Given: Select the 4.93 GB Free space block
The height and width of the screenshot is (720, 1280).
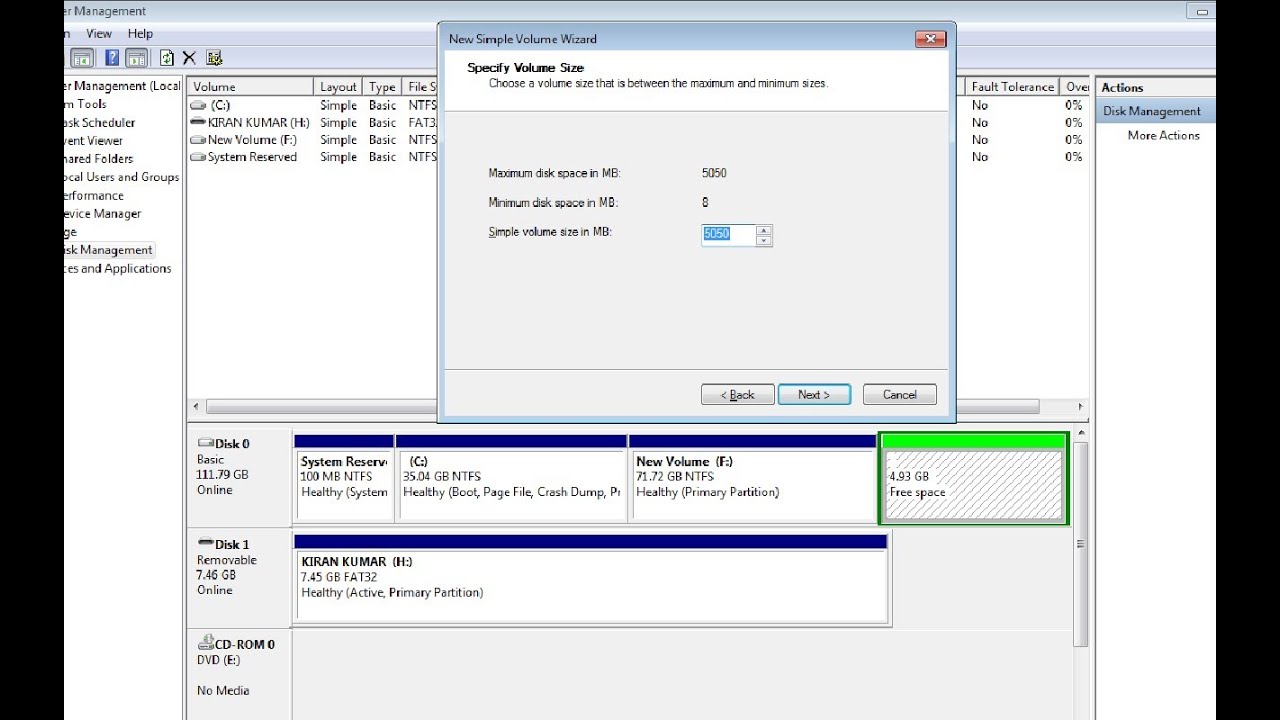Looking at the screenshot, I should 974,478.
